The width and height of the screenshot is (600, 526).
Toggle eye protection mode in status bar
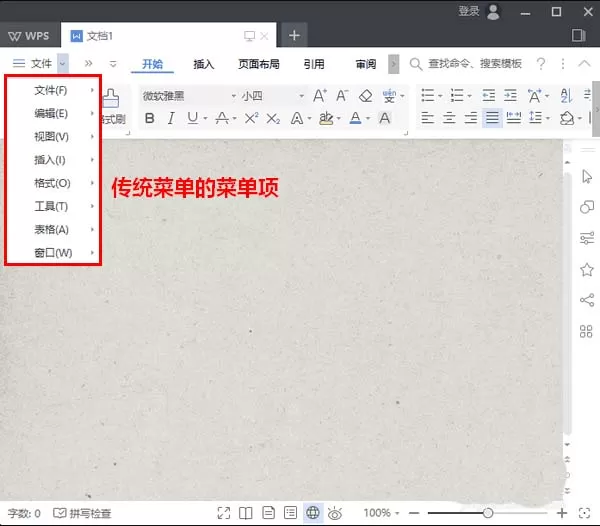click(x=335, y=513)
